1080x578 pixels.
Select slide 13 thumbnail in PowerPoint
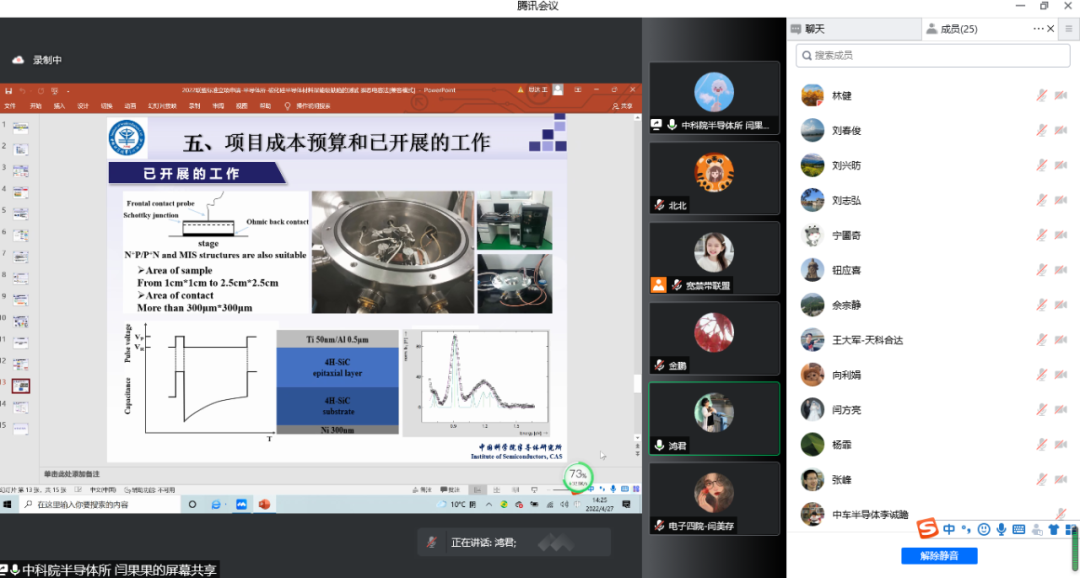[x=21, y=386]
